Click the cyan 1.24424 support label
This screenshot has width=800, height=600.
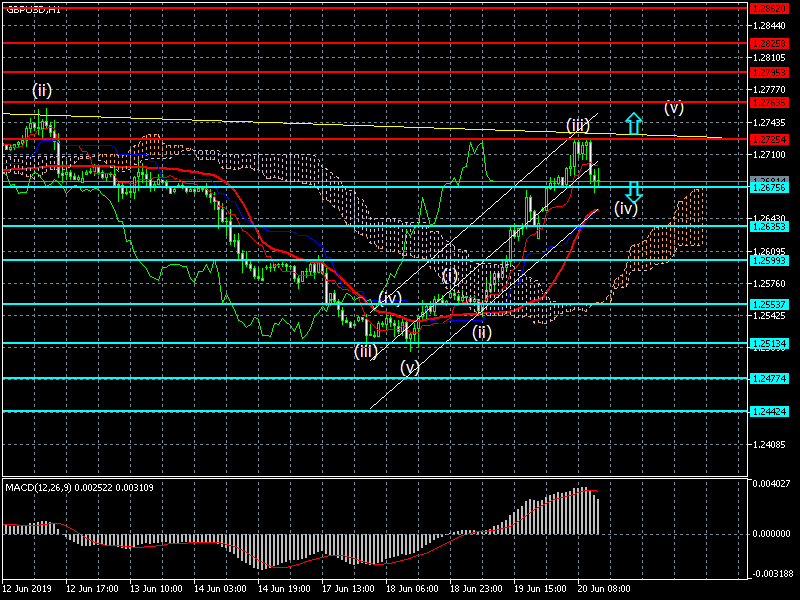tap(769, 411)
